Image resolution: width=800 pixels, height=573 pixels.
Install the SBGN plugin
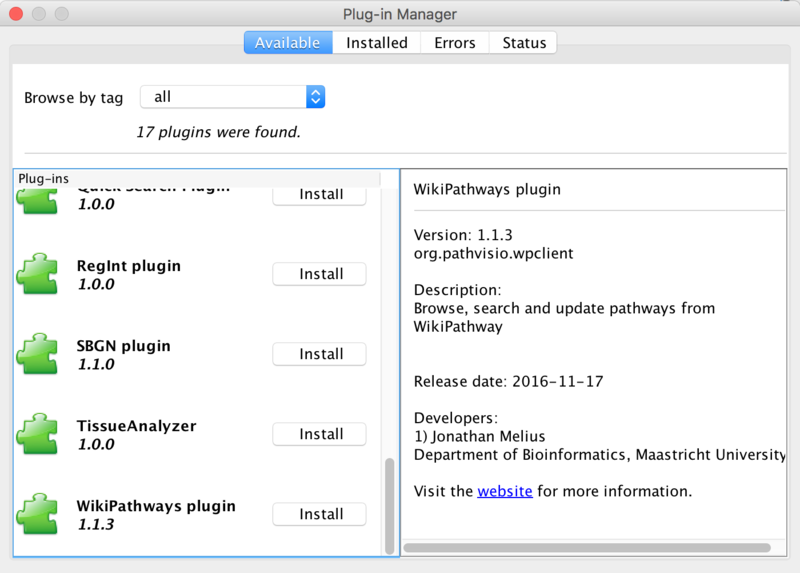[319, 354]
